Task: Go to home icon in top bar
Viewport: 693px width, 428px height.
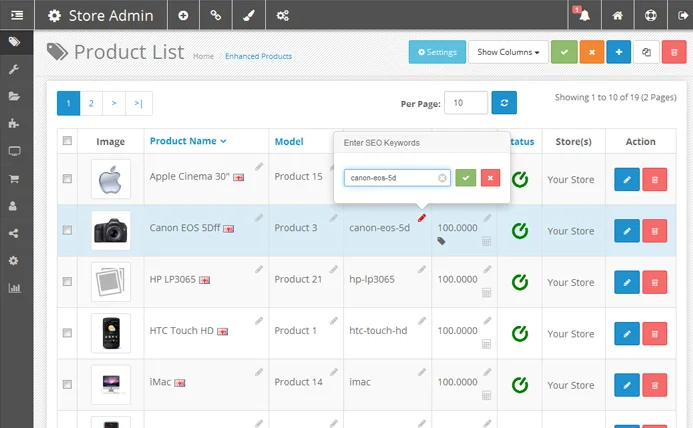Action: [x=617, y=15]
